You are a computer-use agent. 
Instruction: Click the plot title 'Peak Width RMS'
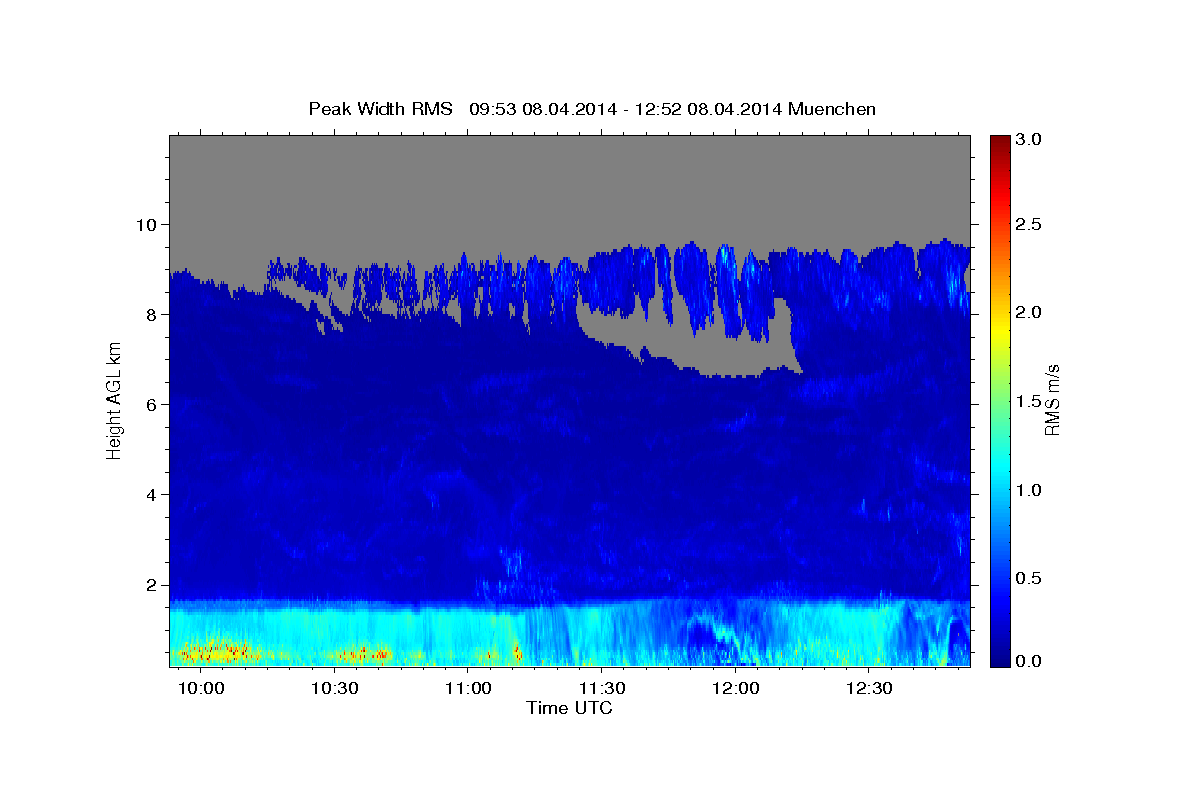click(x=381, y=108)
